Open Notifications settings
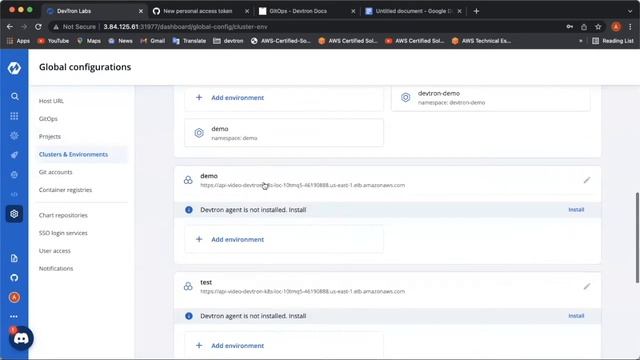640x360 pixels. (x=56, y=269)
